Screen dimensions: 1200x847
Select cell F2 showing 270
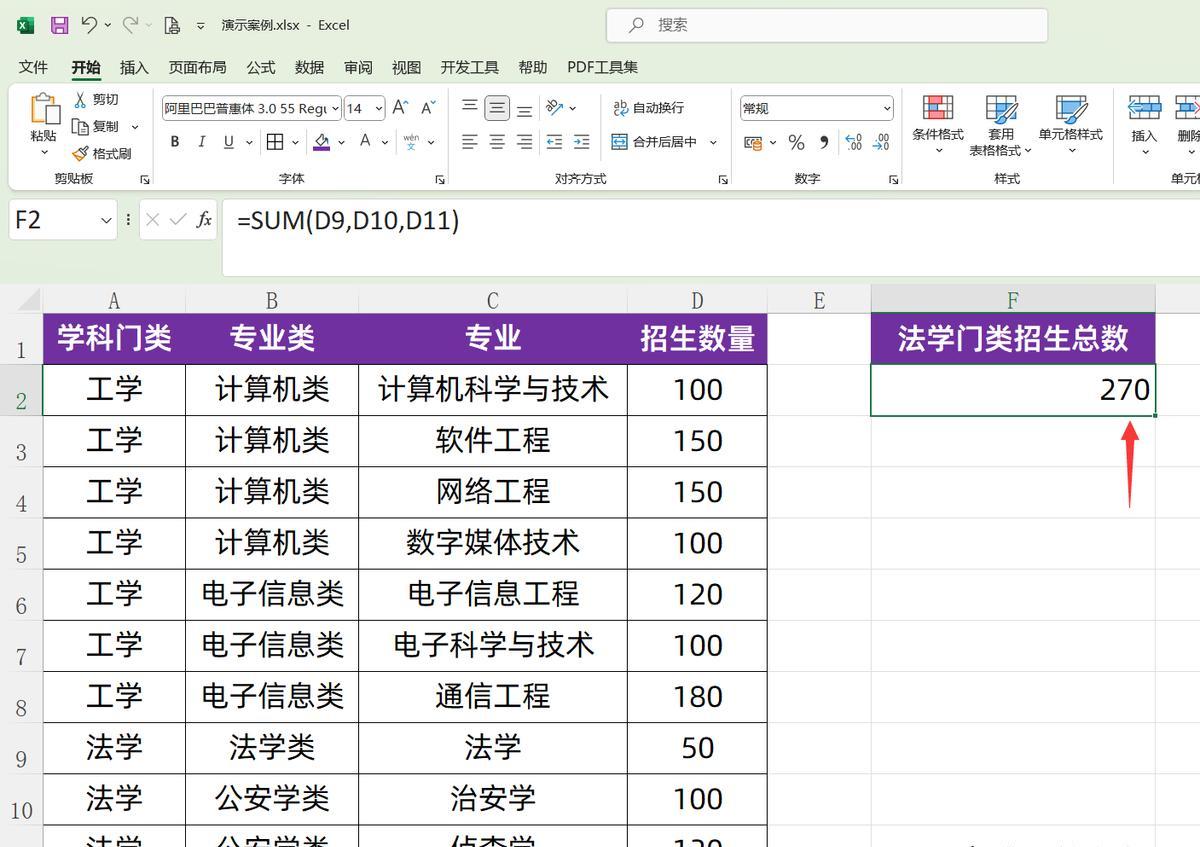pos(1013,389)
